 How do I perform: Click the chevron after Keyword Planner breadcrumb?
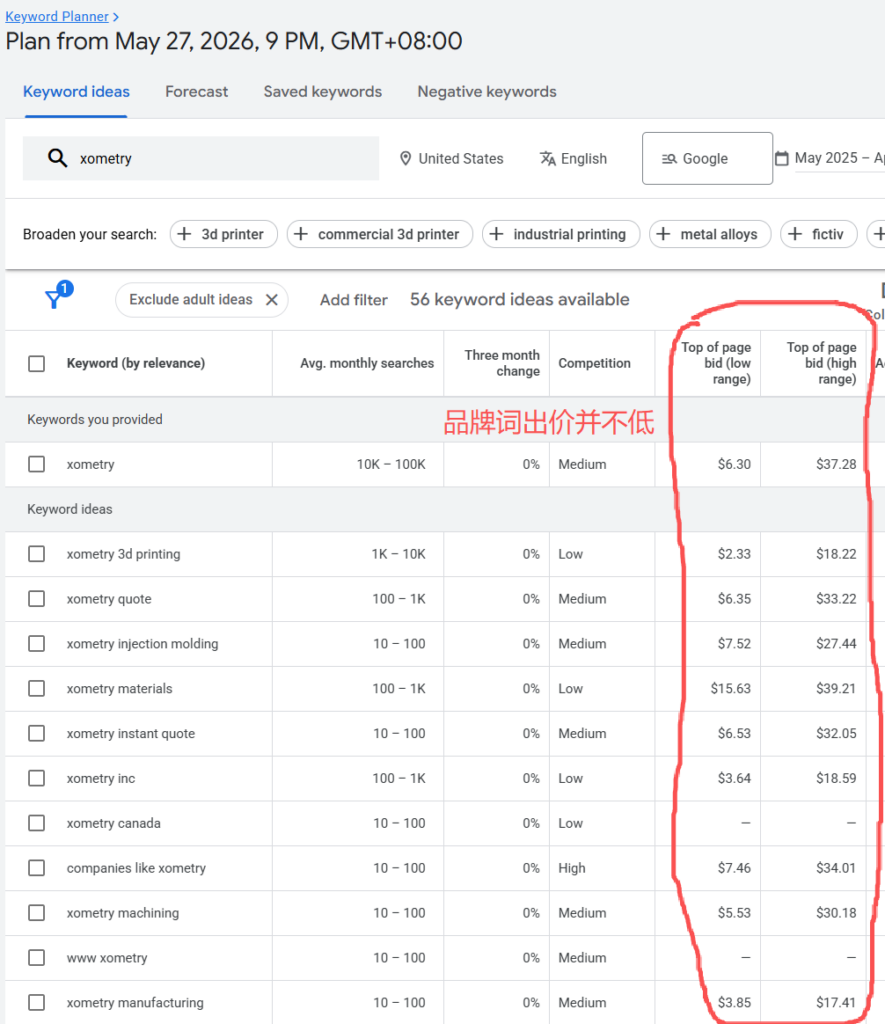click(116, 17)
